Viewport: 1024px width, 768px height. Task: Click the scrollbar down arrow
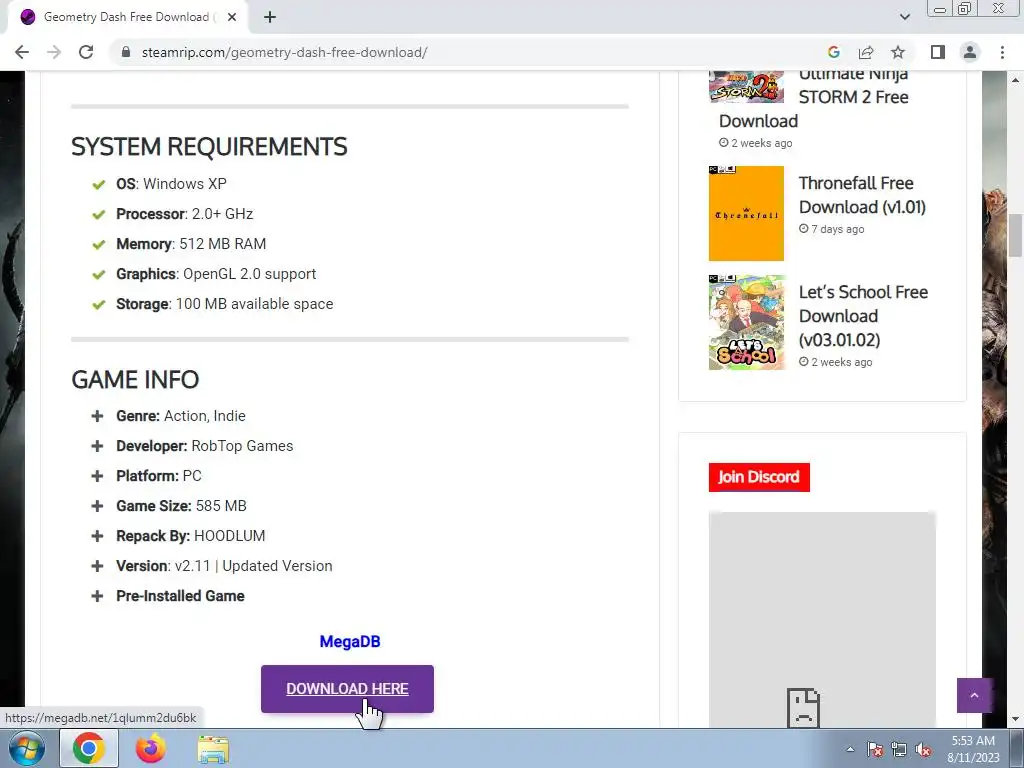coord(1015,720)
